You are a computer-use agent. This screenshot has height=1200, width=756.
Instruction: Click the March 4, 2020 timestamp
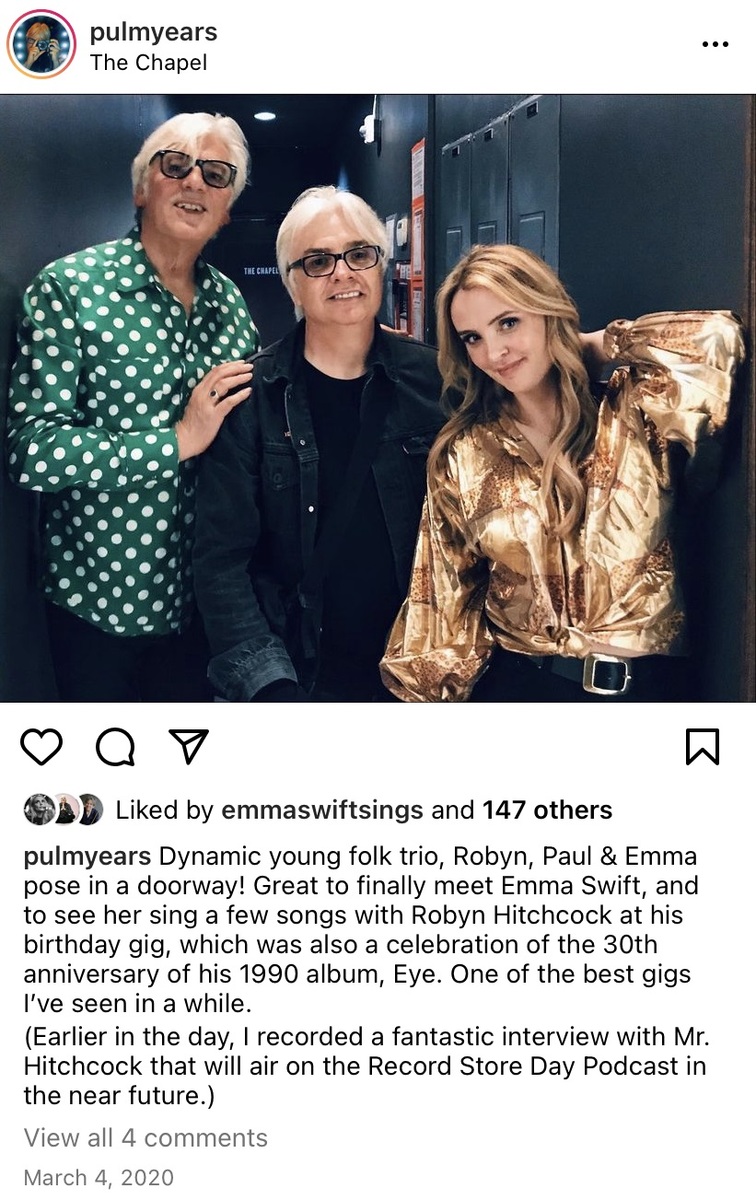(98, 1177)
